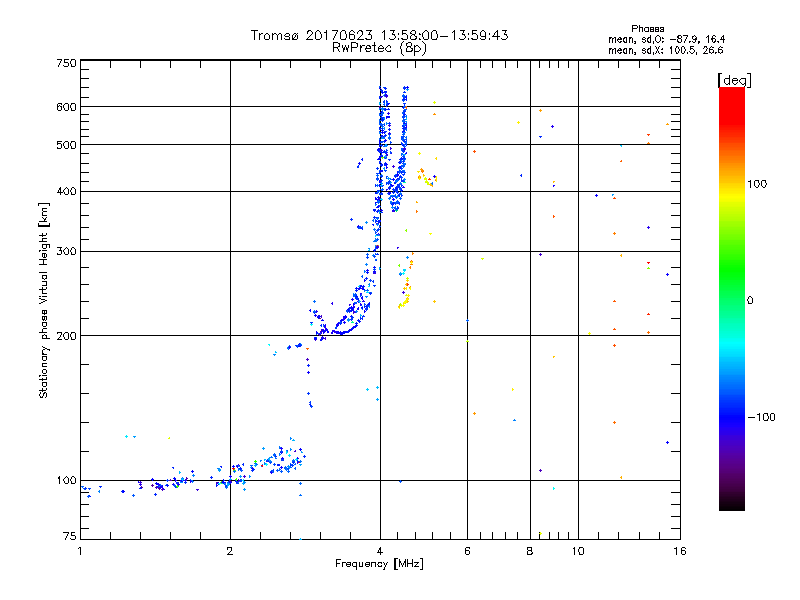Click the x-axis tick label '16'
Viewport: 800px width, 600px height.
680,551
